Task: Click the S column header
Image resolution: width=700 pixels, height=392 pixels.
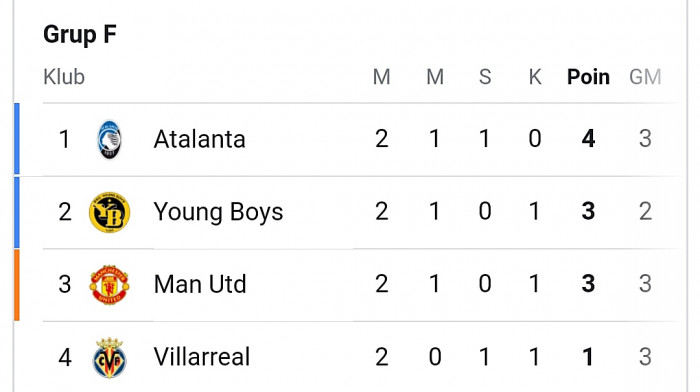Action: tap(485, 77)
